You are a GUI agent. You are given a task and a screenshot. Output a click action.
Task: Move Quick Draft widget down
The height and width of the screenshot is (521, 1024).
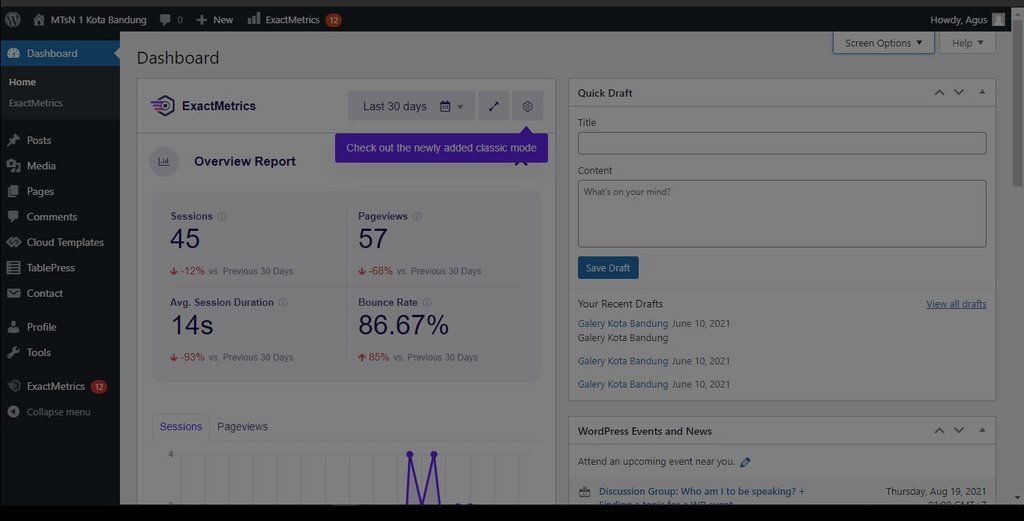[x=959, y=93]
